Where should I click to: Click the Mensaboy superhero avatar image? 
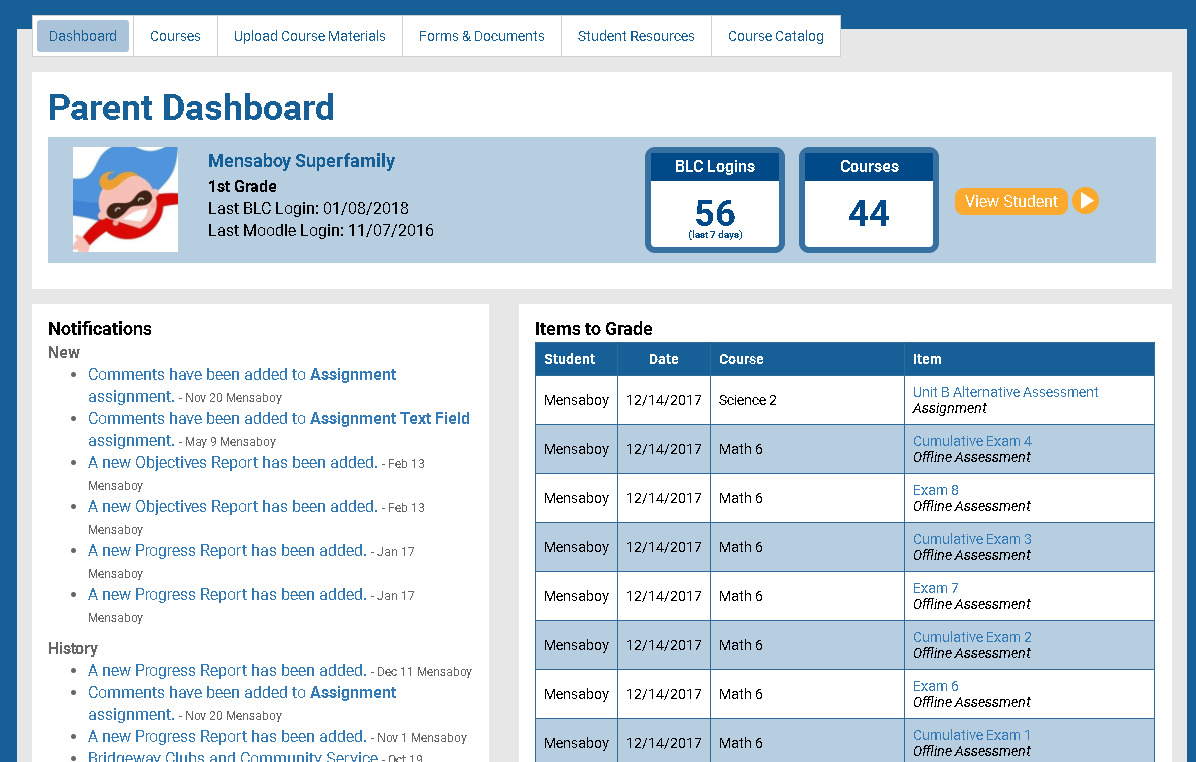tap(124, 198)
